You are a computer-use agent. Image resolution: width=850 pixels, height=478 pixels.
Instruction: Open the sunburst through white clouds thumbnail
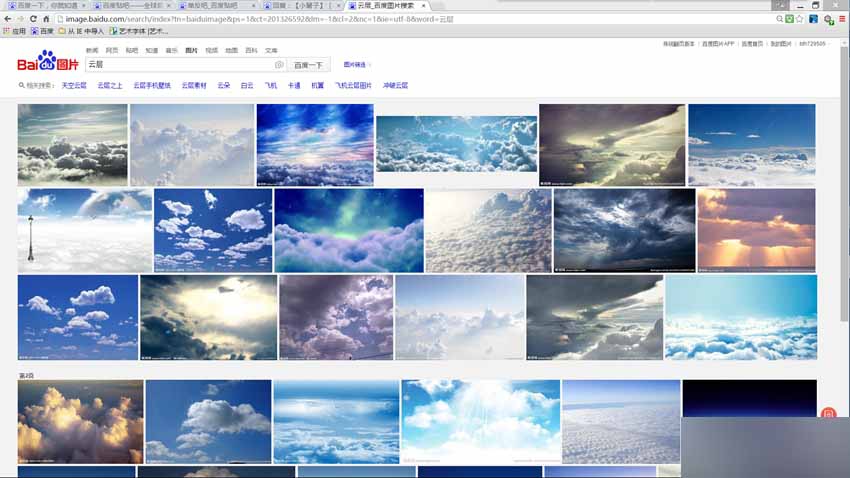click(481, 422)
